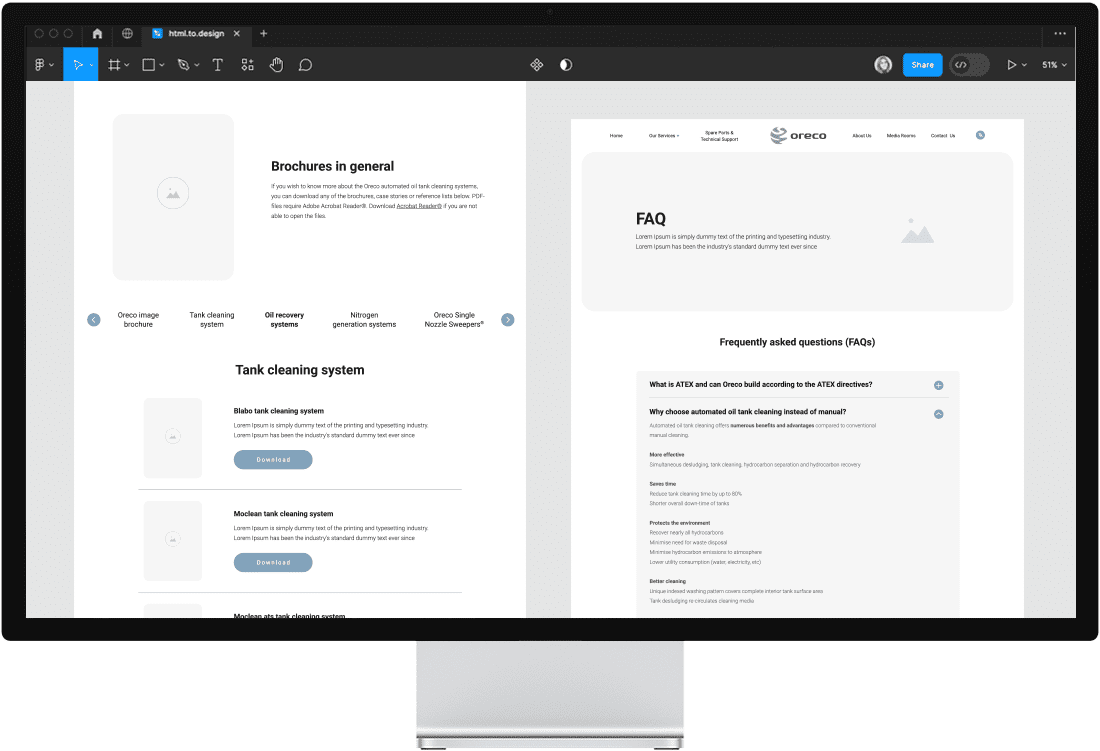Click the Brochures in general image placeholder

pyautogui.click(x=173, y=197)
